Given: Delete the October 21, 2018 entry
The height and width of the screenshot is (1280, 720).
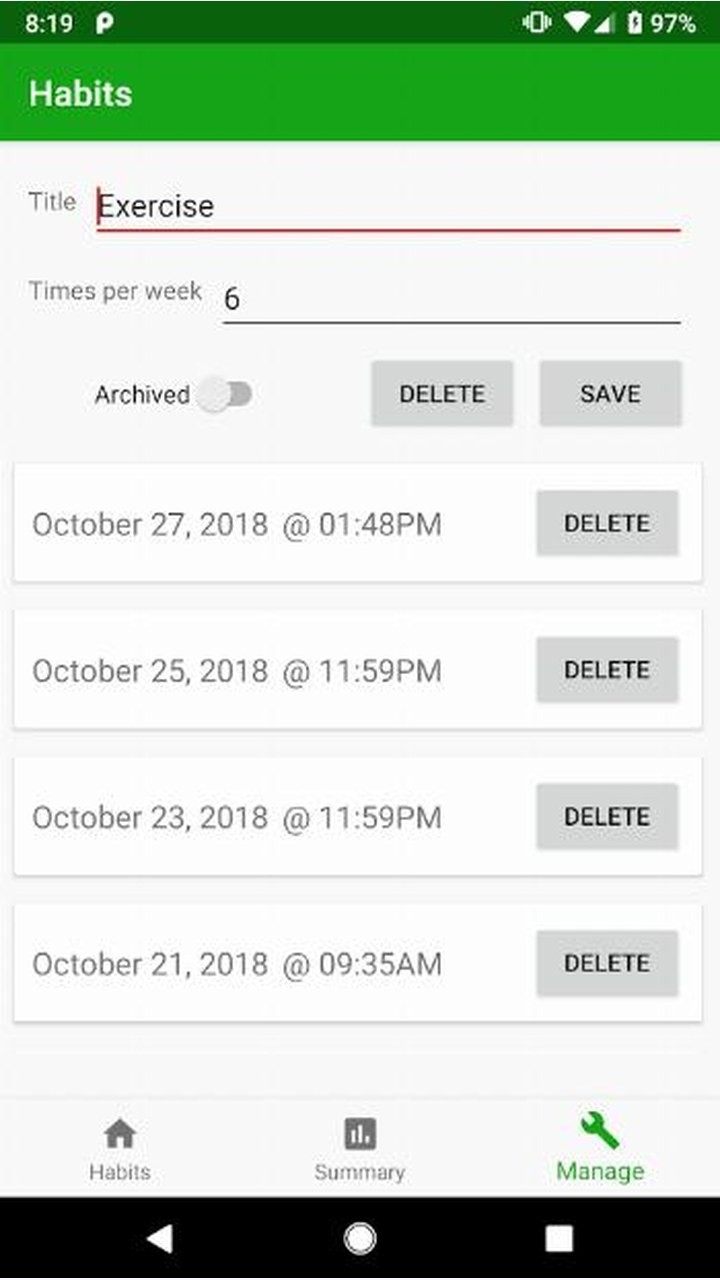Looking at the screenshot, I should [607, 963].
